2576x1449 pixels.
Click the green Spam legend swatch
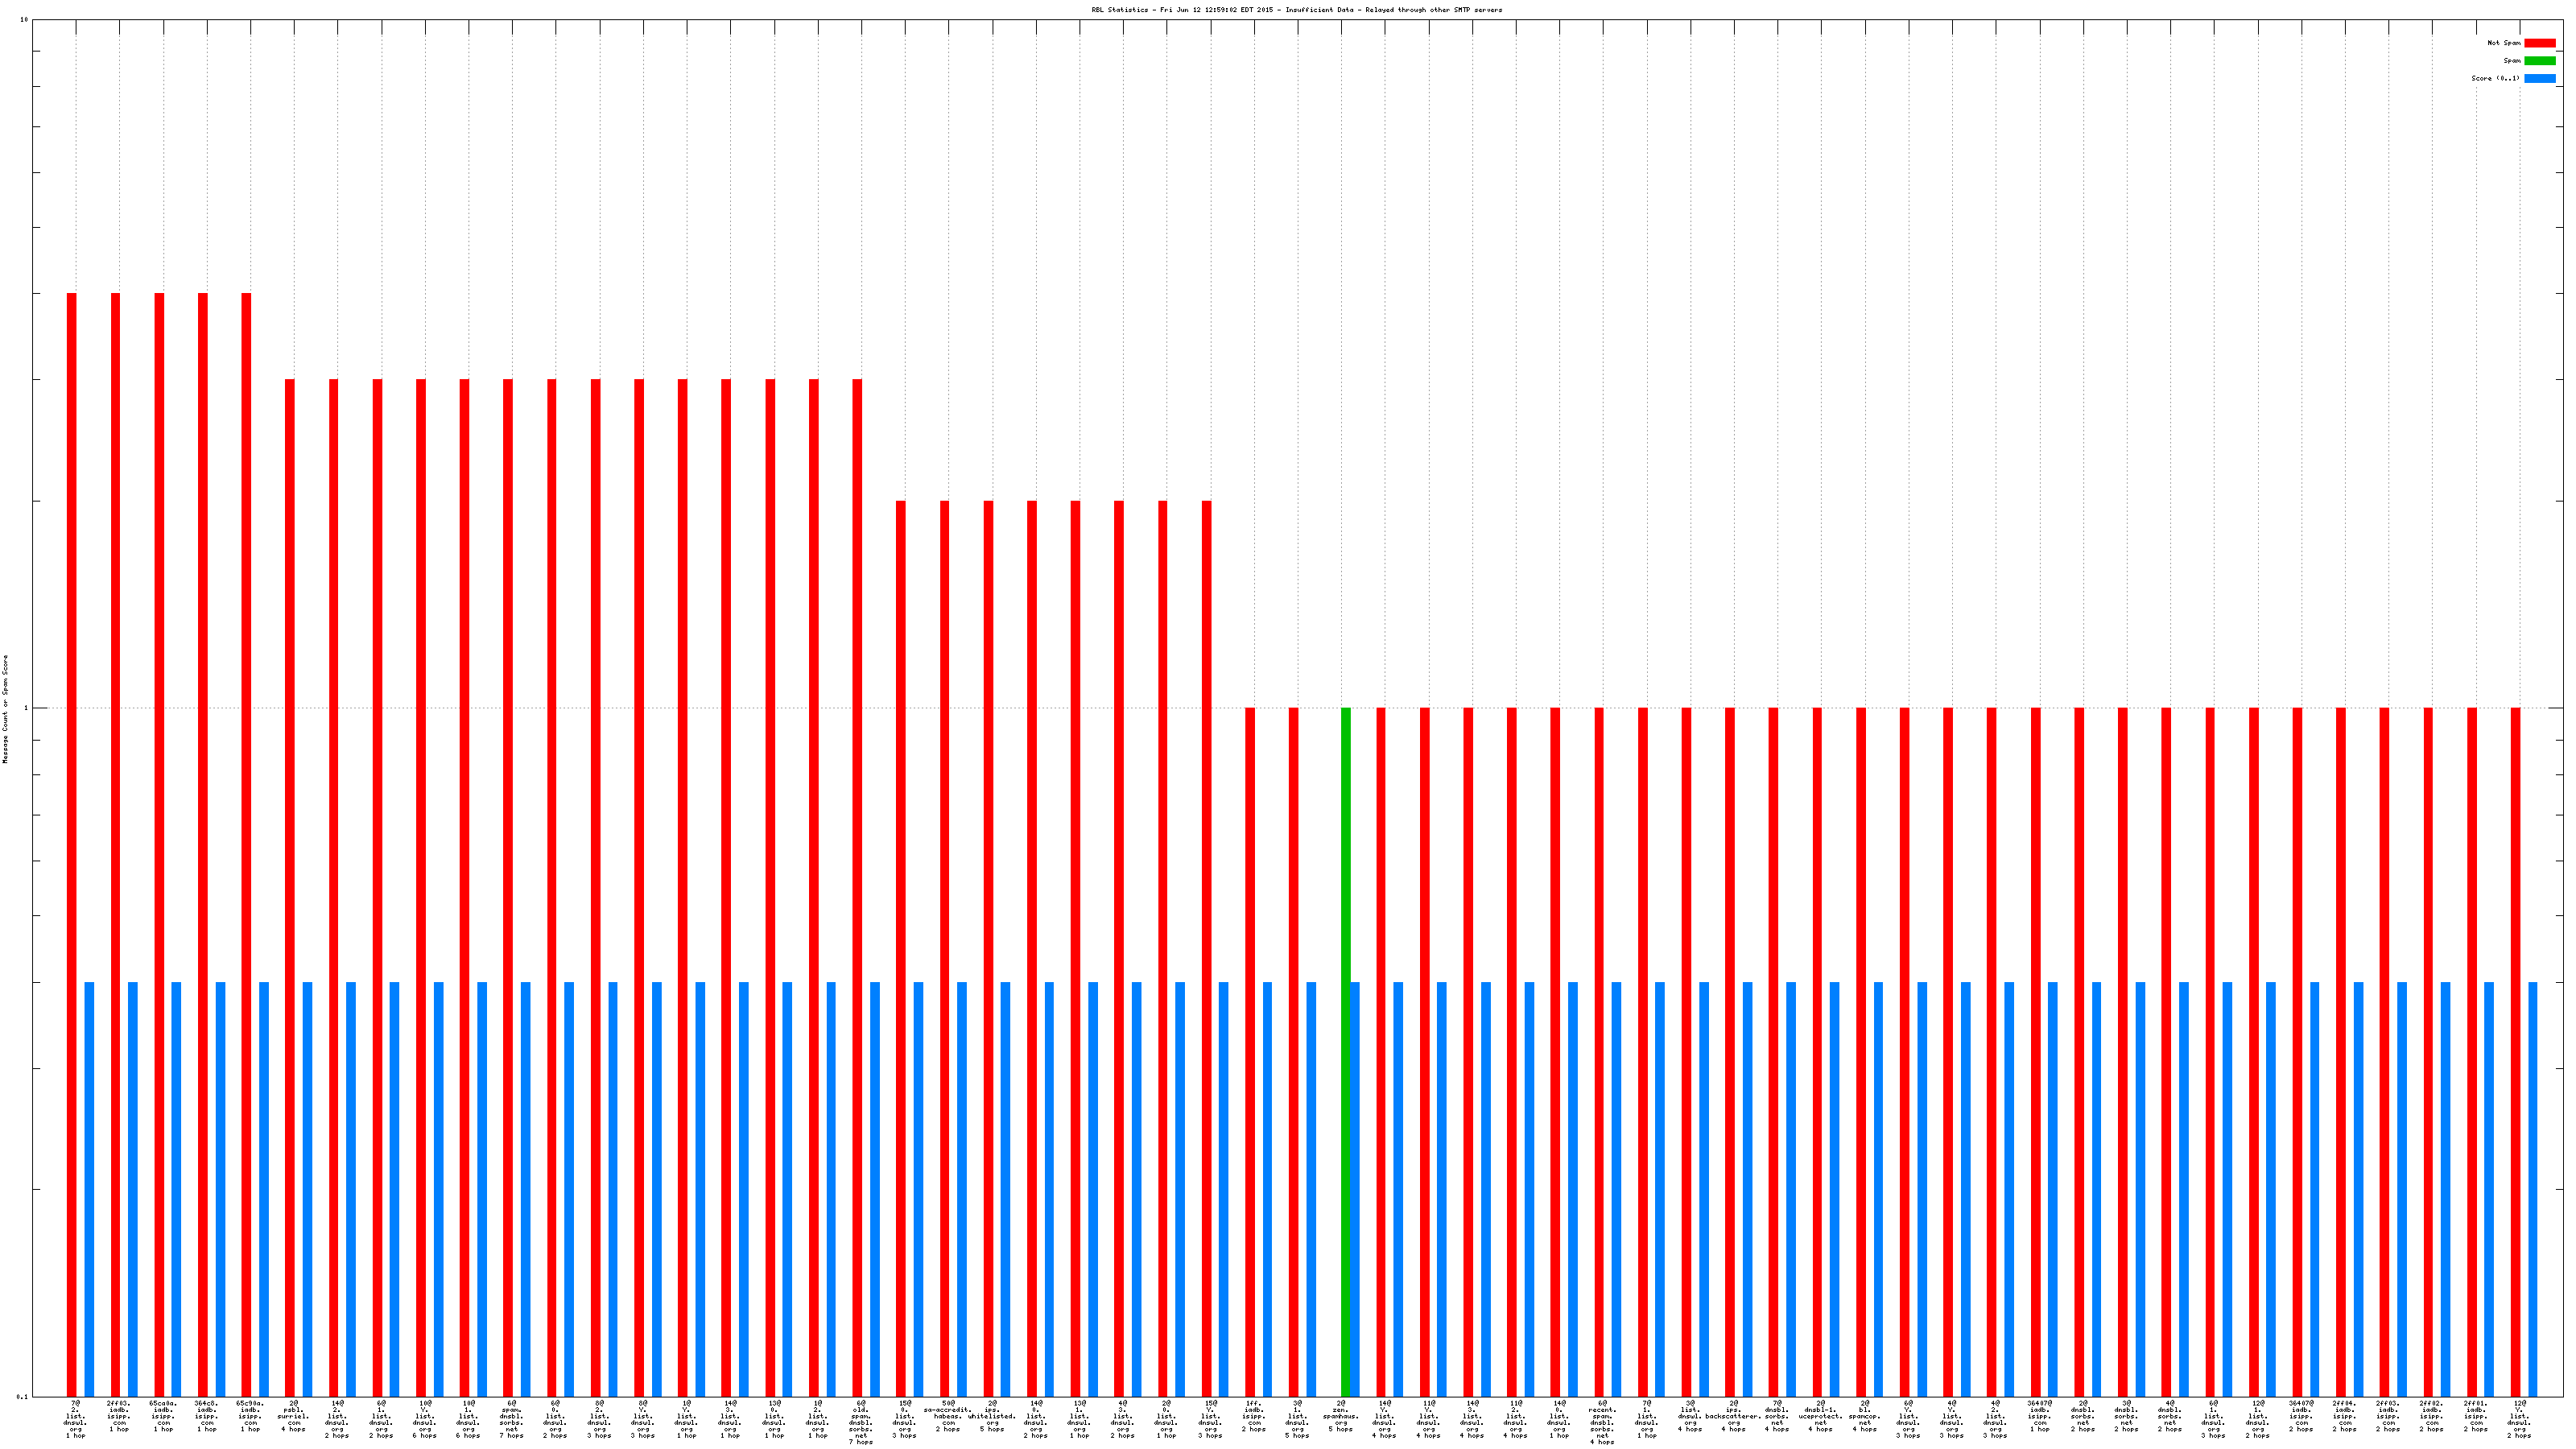(2539, 61)
